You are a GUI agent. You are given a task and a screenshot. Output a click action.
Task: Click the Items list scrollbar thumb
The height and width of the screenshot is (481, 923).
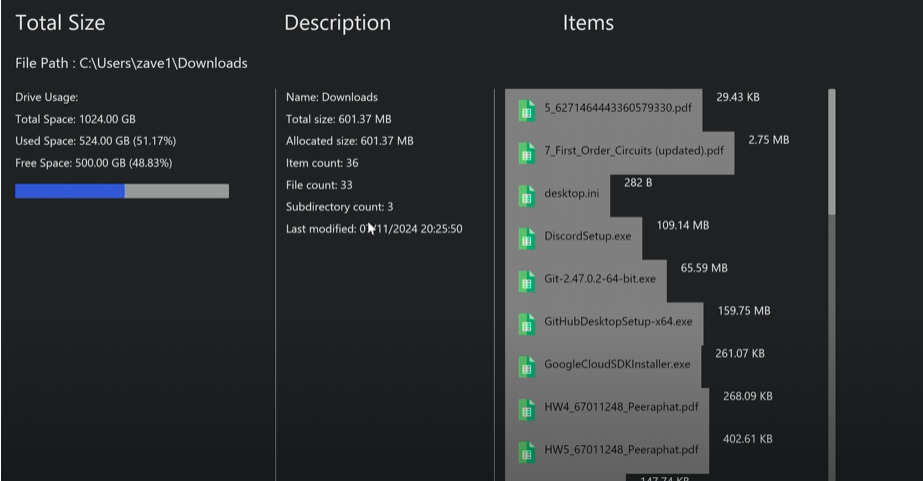pos(832,152)
